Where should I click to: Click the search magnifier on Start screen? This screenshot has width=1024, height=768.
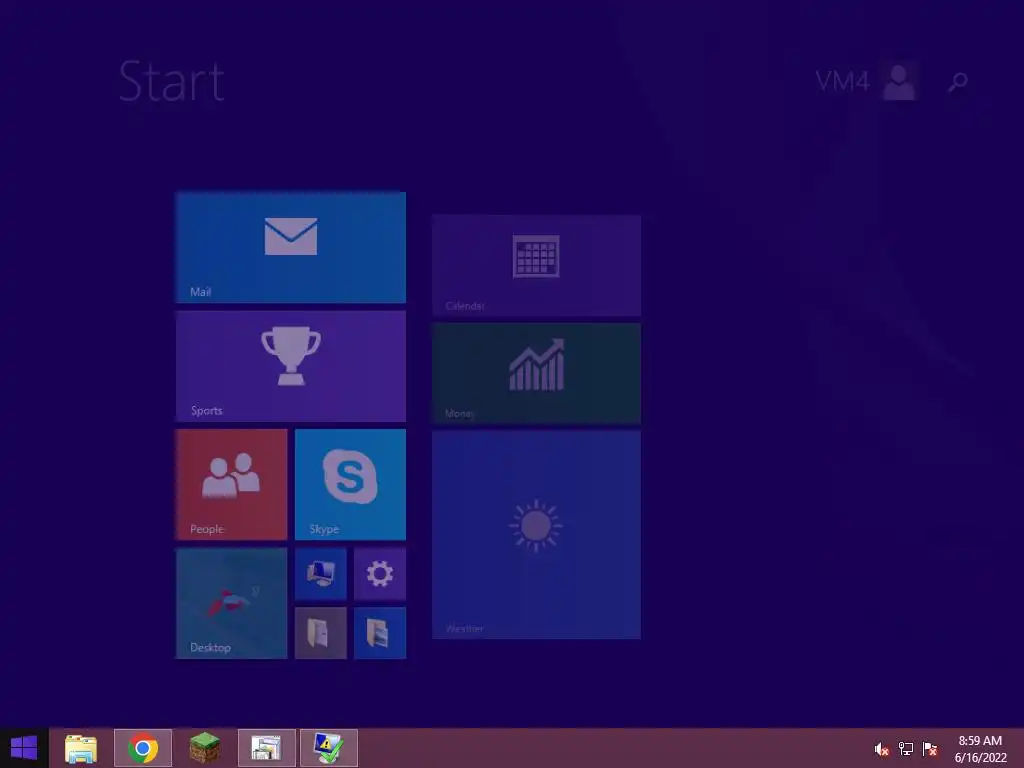pos(957,82)
